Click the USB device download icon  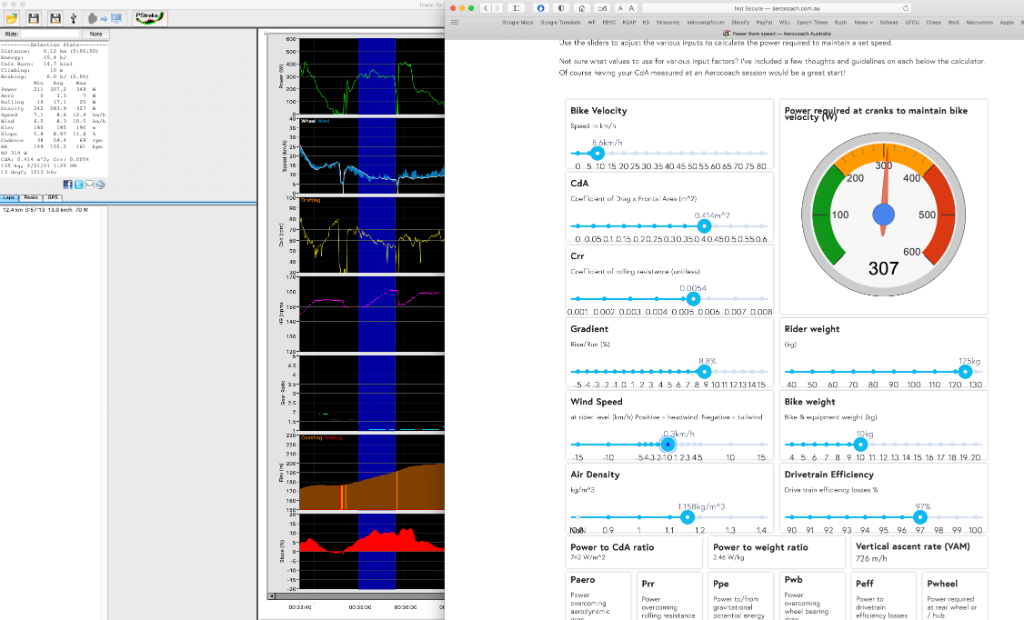pyautogui.click(x=73, y=18)
